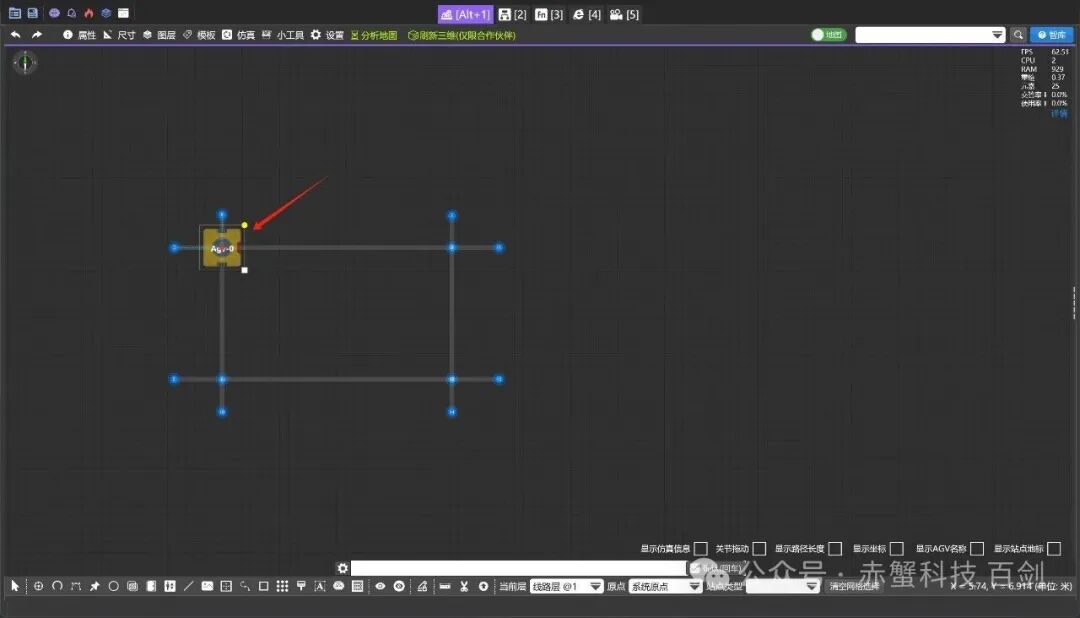Click the gear icon beside the command input
This screenshot has height=618, width=1080.
coord(342,568)
